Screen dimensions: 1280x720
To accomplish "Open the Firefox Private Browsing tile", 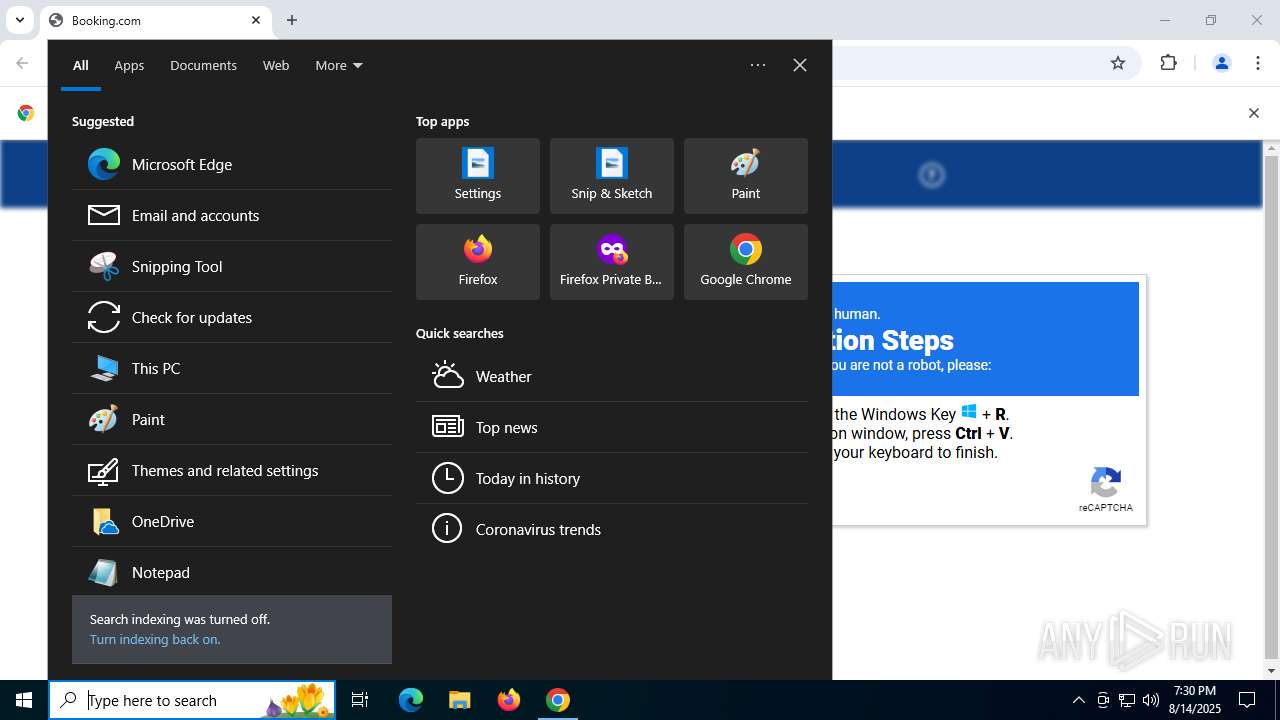I will coord(612,262).
